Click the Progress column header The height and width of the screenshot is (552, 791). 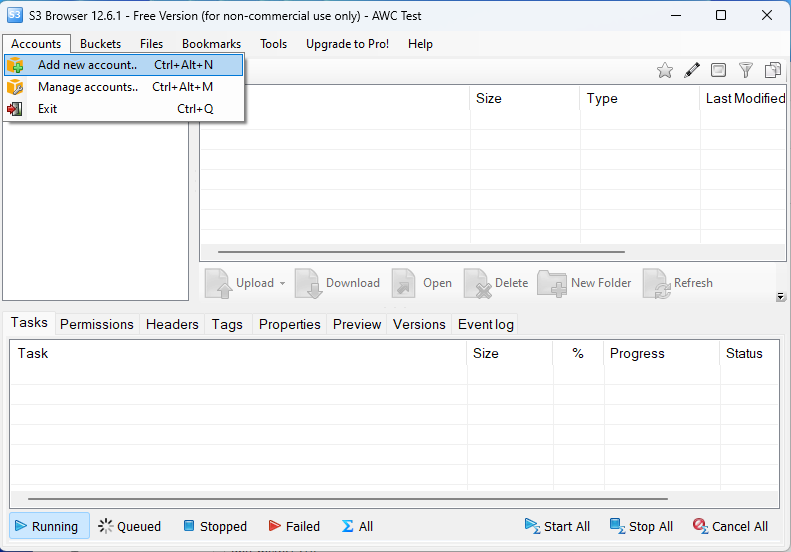[662, 353]
